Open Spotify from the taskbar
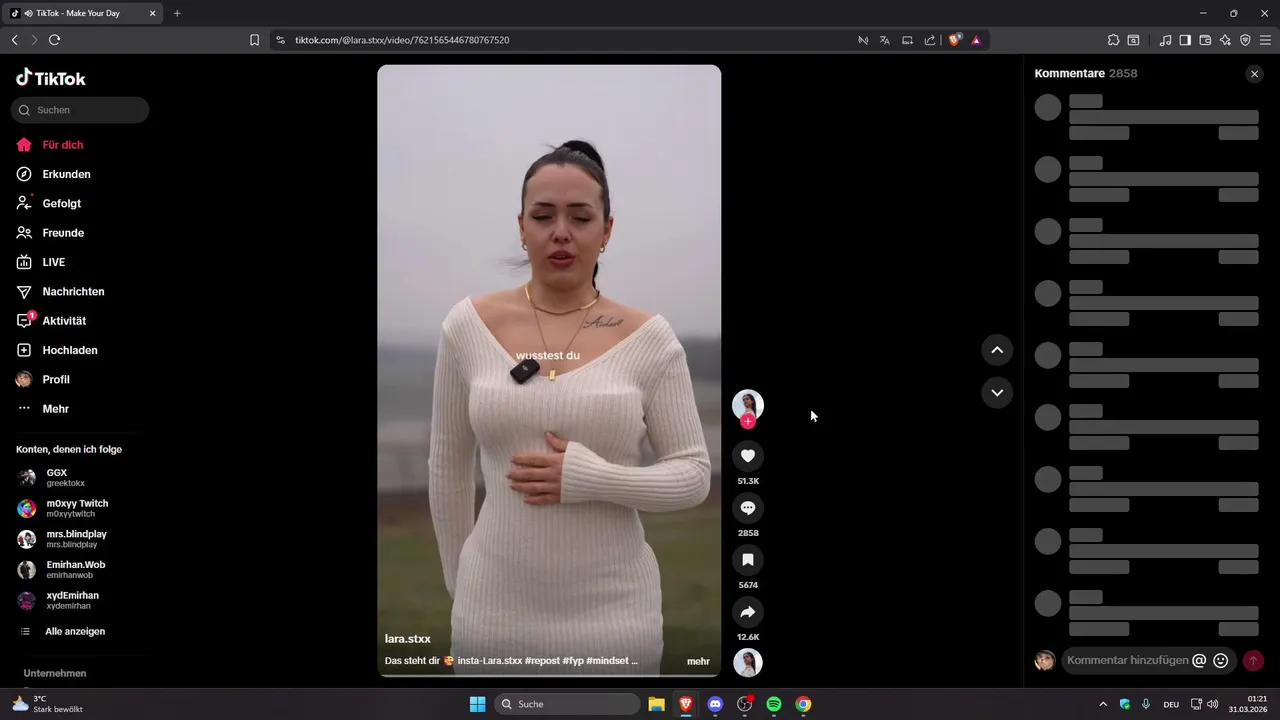 [x=774, y=704]
